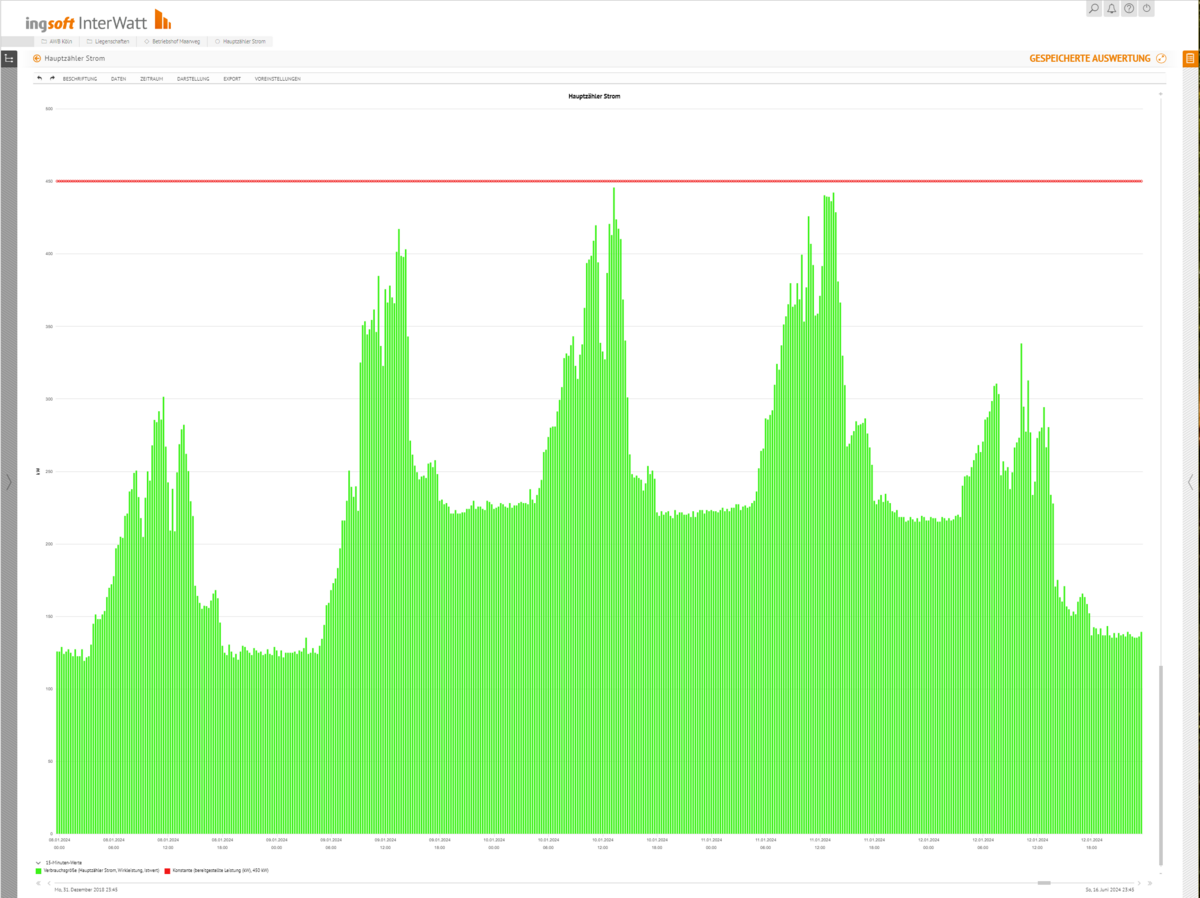The image size is (1200, 898).
Task: Toggle the red Konstante legend series
Action: (x=167, y=871)
